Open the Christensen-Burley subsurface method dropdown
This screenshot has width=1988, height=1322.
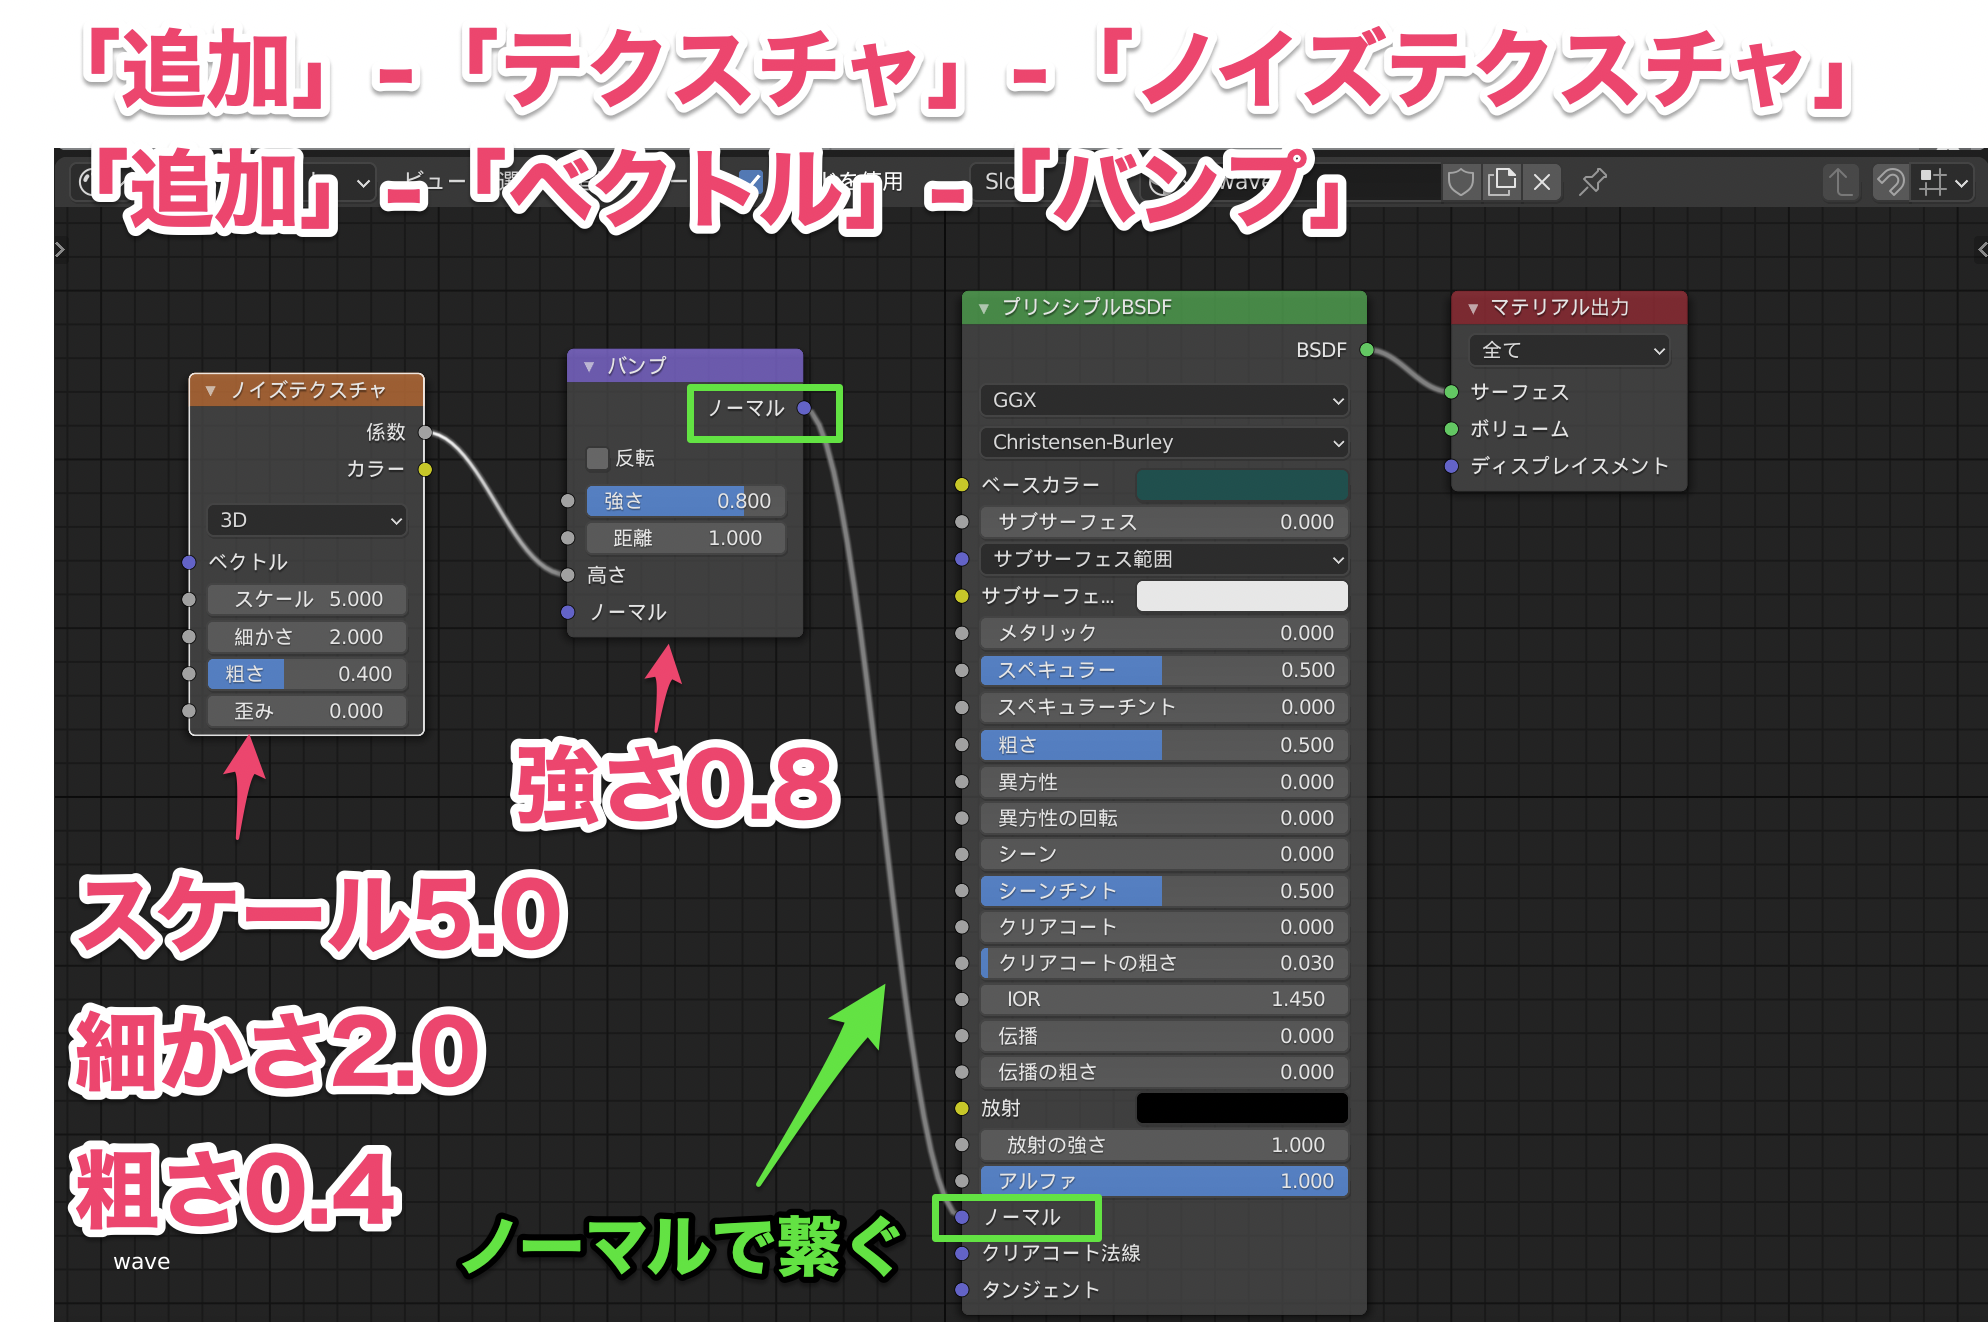tap(1163, 442)
